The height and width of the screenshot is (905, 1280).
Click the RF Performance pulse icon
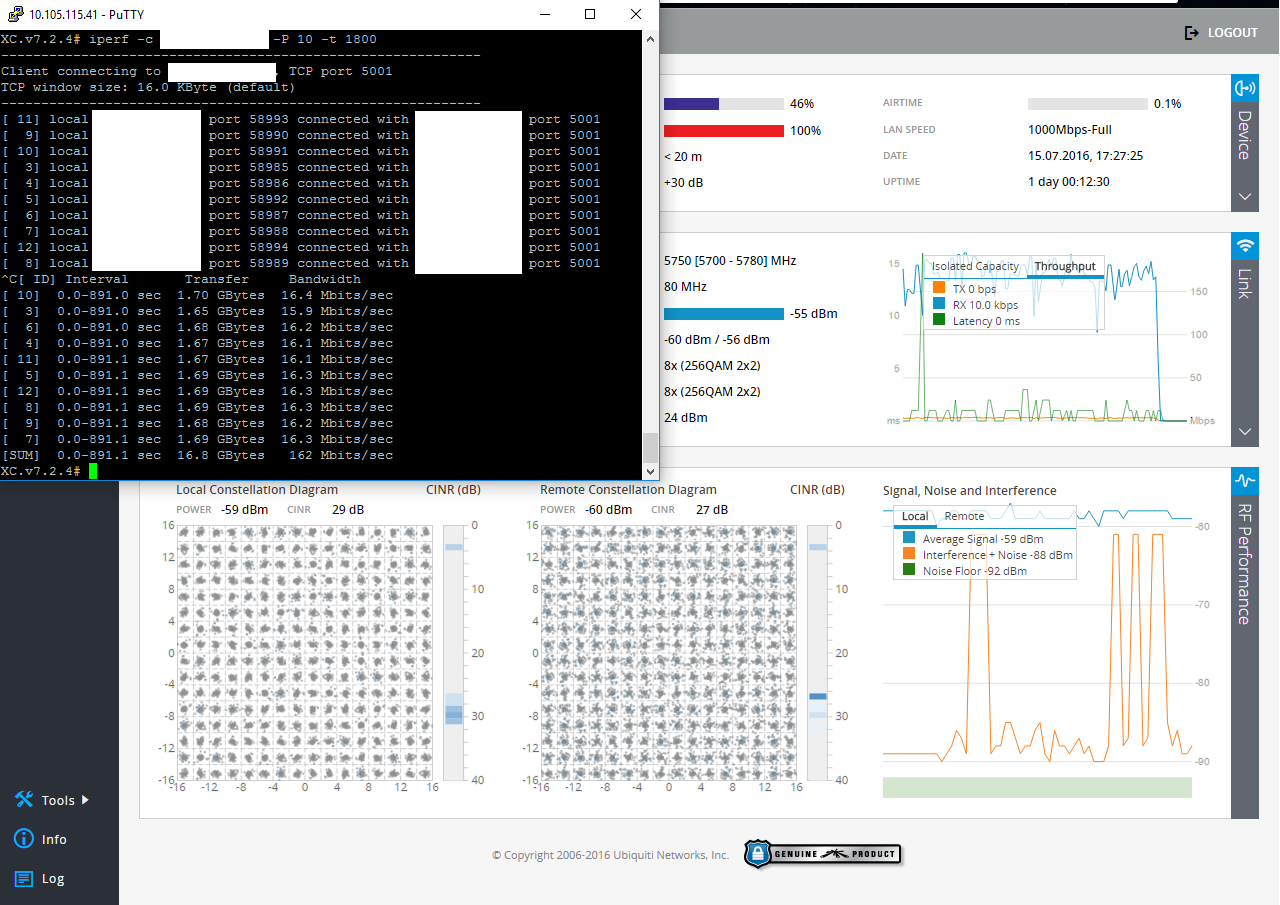tap(1244, 481)
